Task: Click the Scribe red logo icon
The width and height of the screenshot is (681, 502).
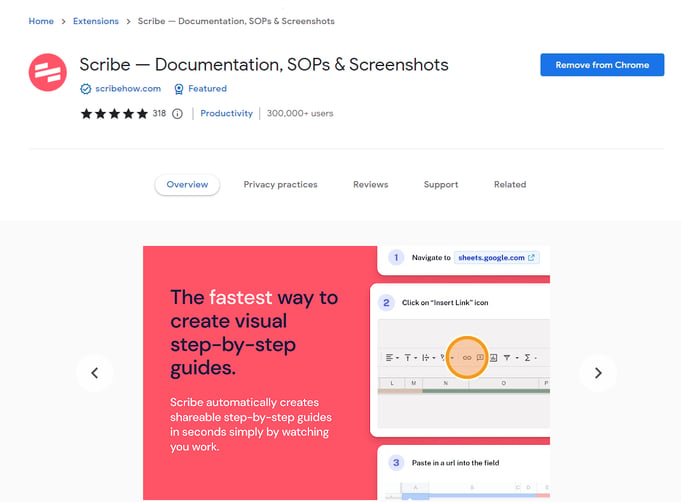Action: pos(48,73)
